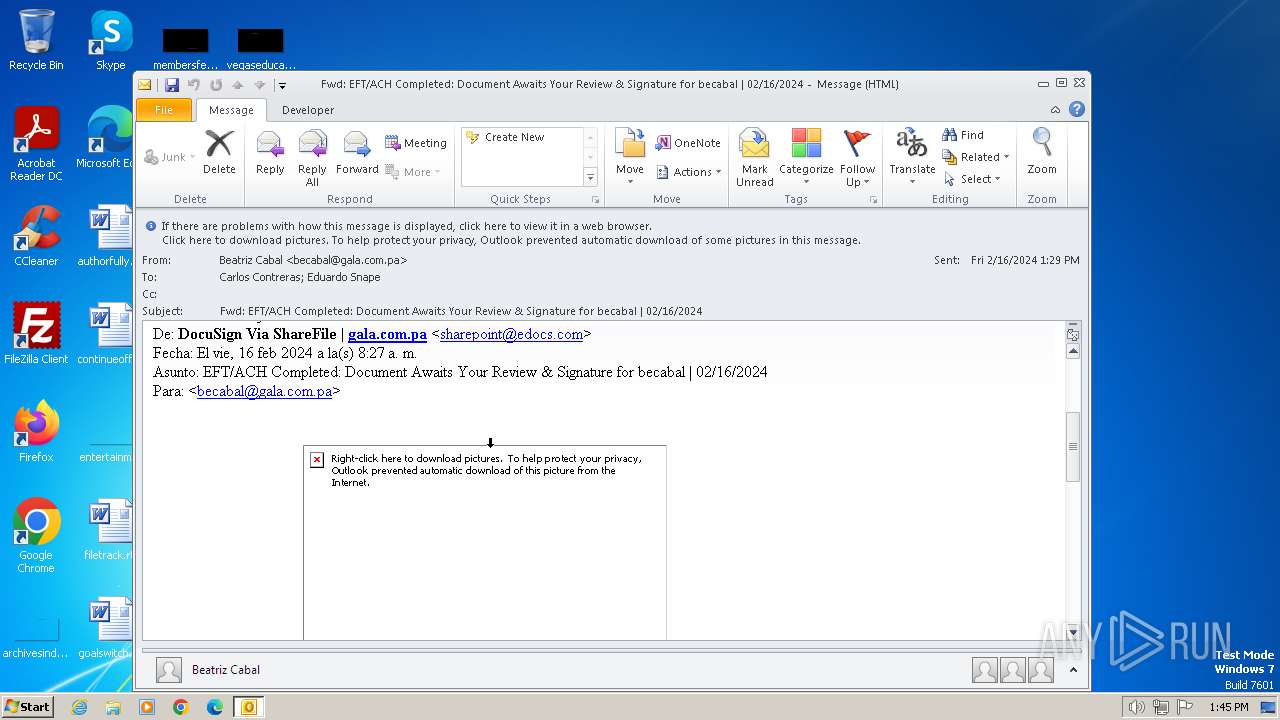Click the download pictures info line
Screen dimensions: 1280x720
[x=511, y=240]
